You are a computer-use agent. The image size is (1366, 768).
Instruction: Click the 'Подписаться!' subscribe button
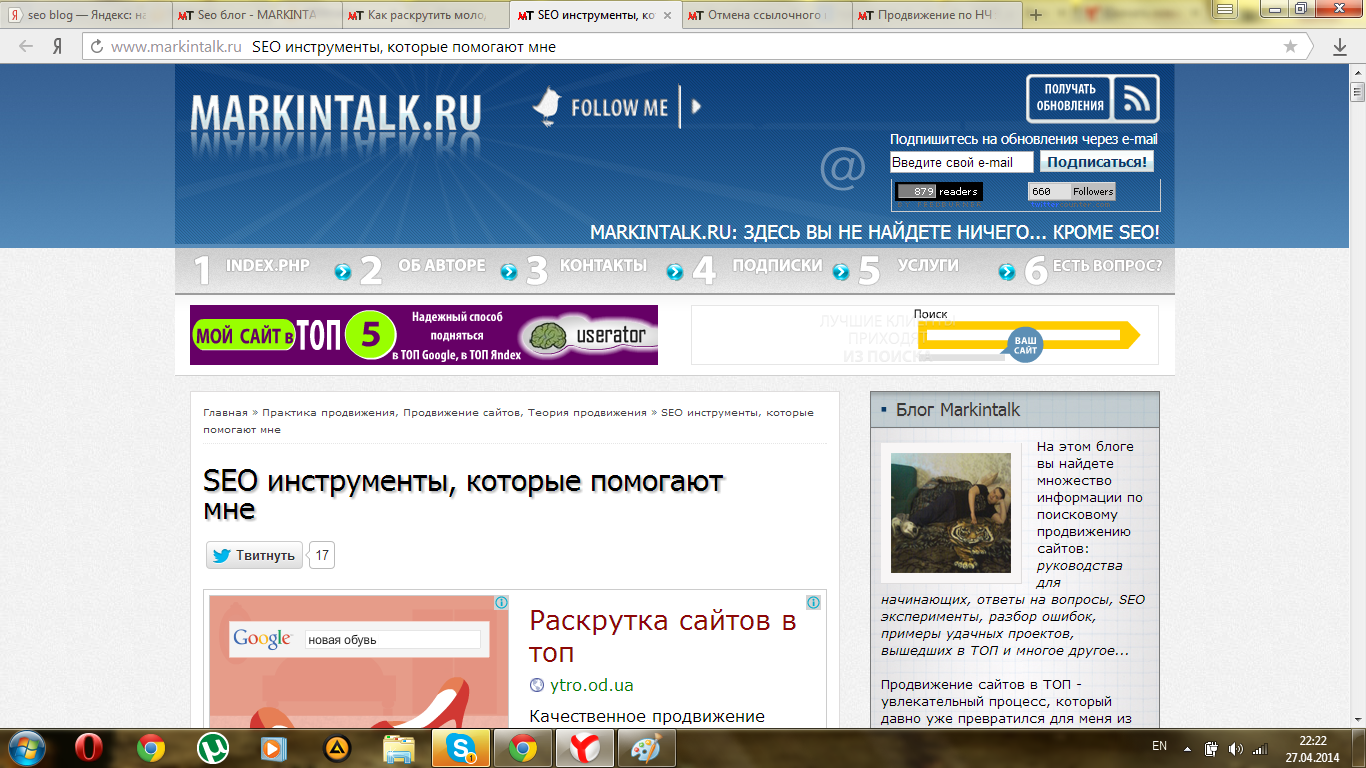coord(1097,162)
